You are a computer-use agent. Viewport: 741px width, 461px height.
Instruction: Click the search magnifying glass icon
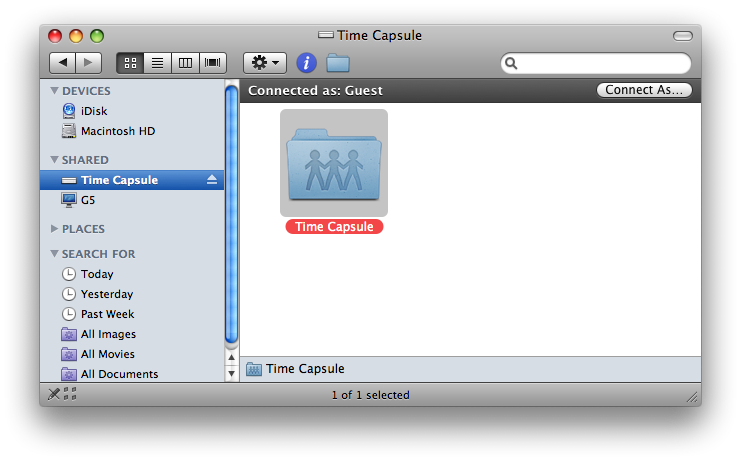(511, 63)
